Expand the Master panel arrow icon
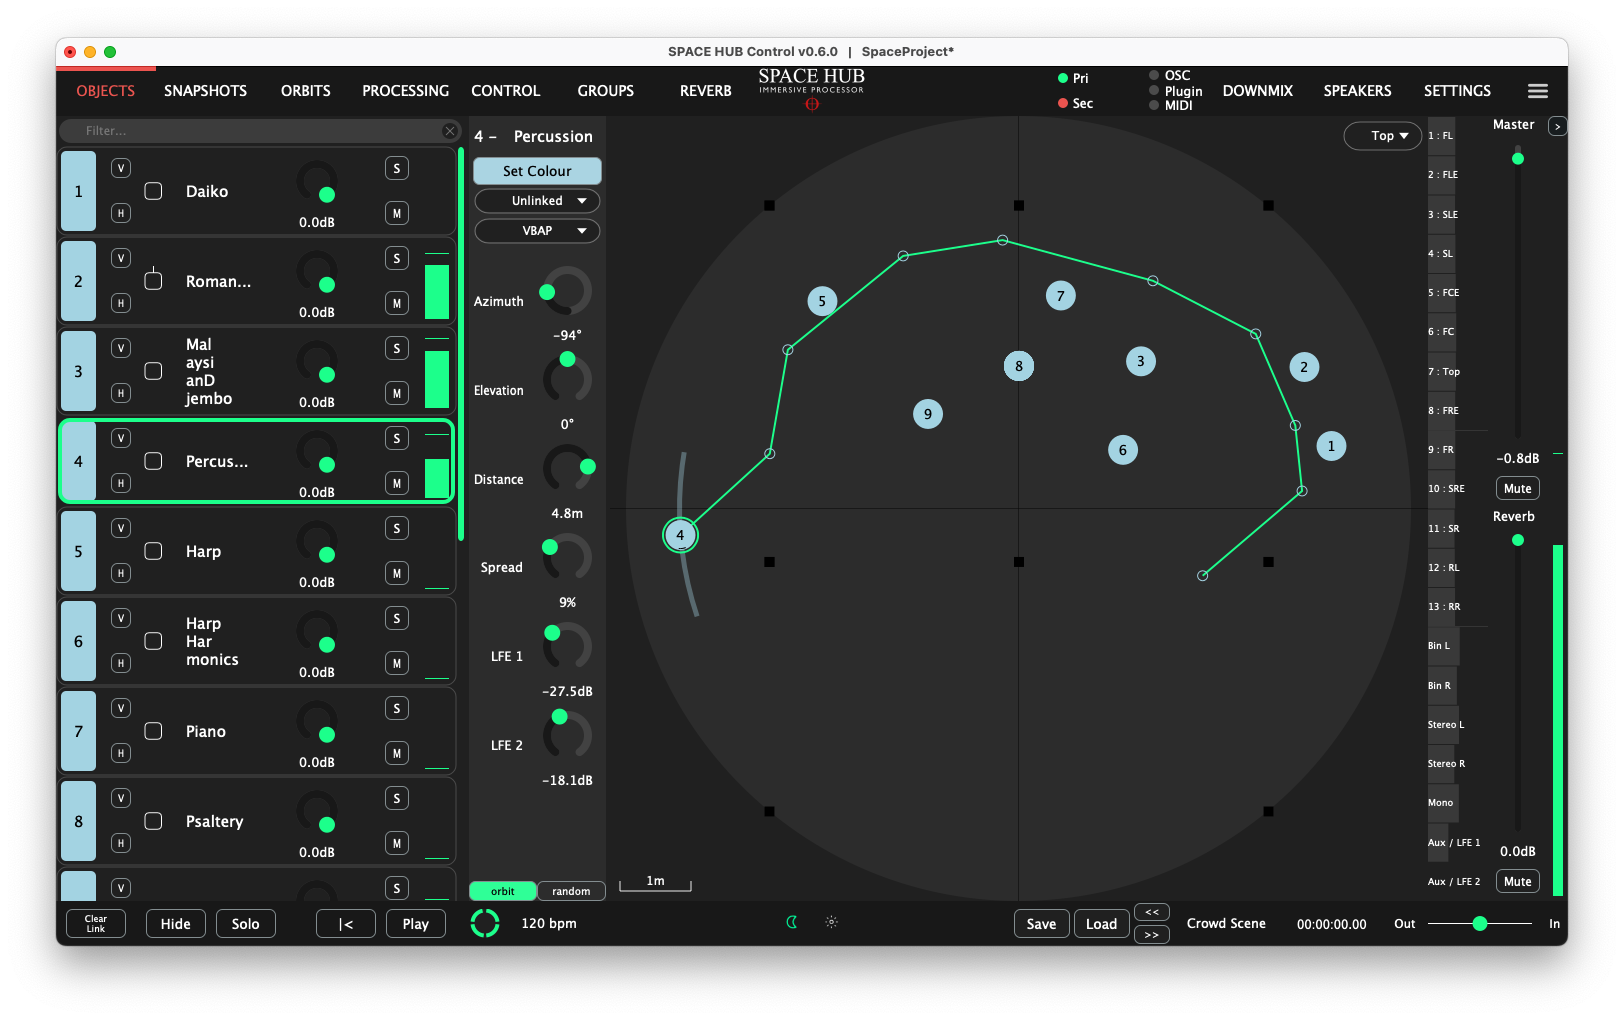The width and height of the screenshot is (1624, 1020). pos(1557,126)
